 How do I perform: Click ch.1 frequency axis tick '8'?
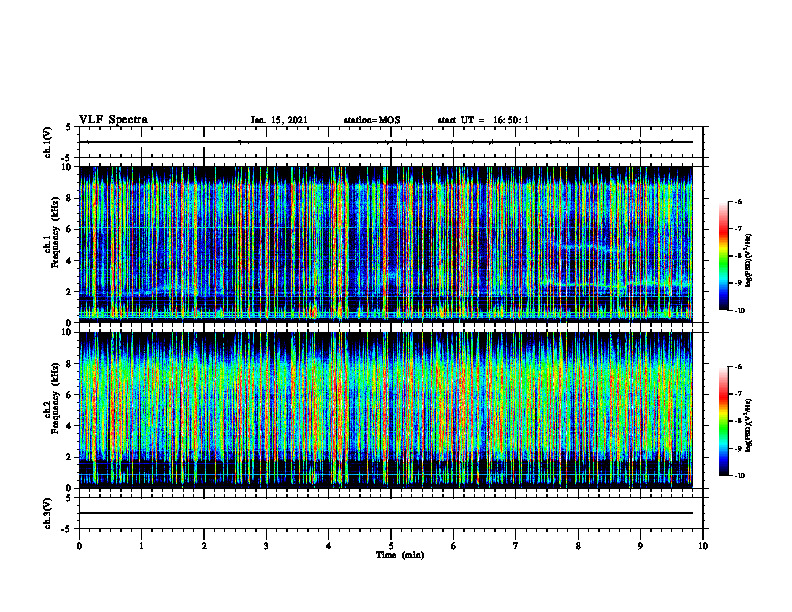click(70, 198)
